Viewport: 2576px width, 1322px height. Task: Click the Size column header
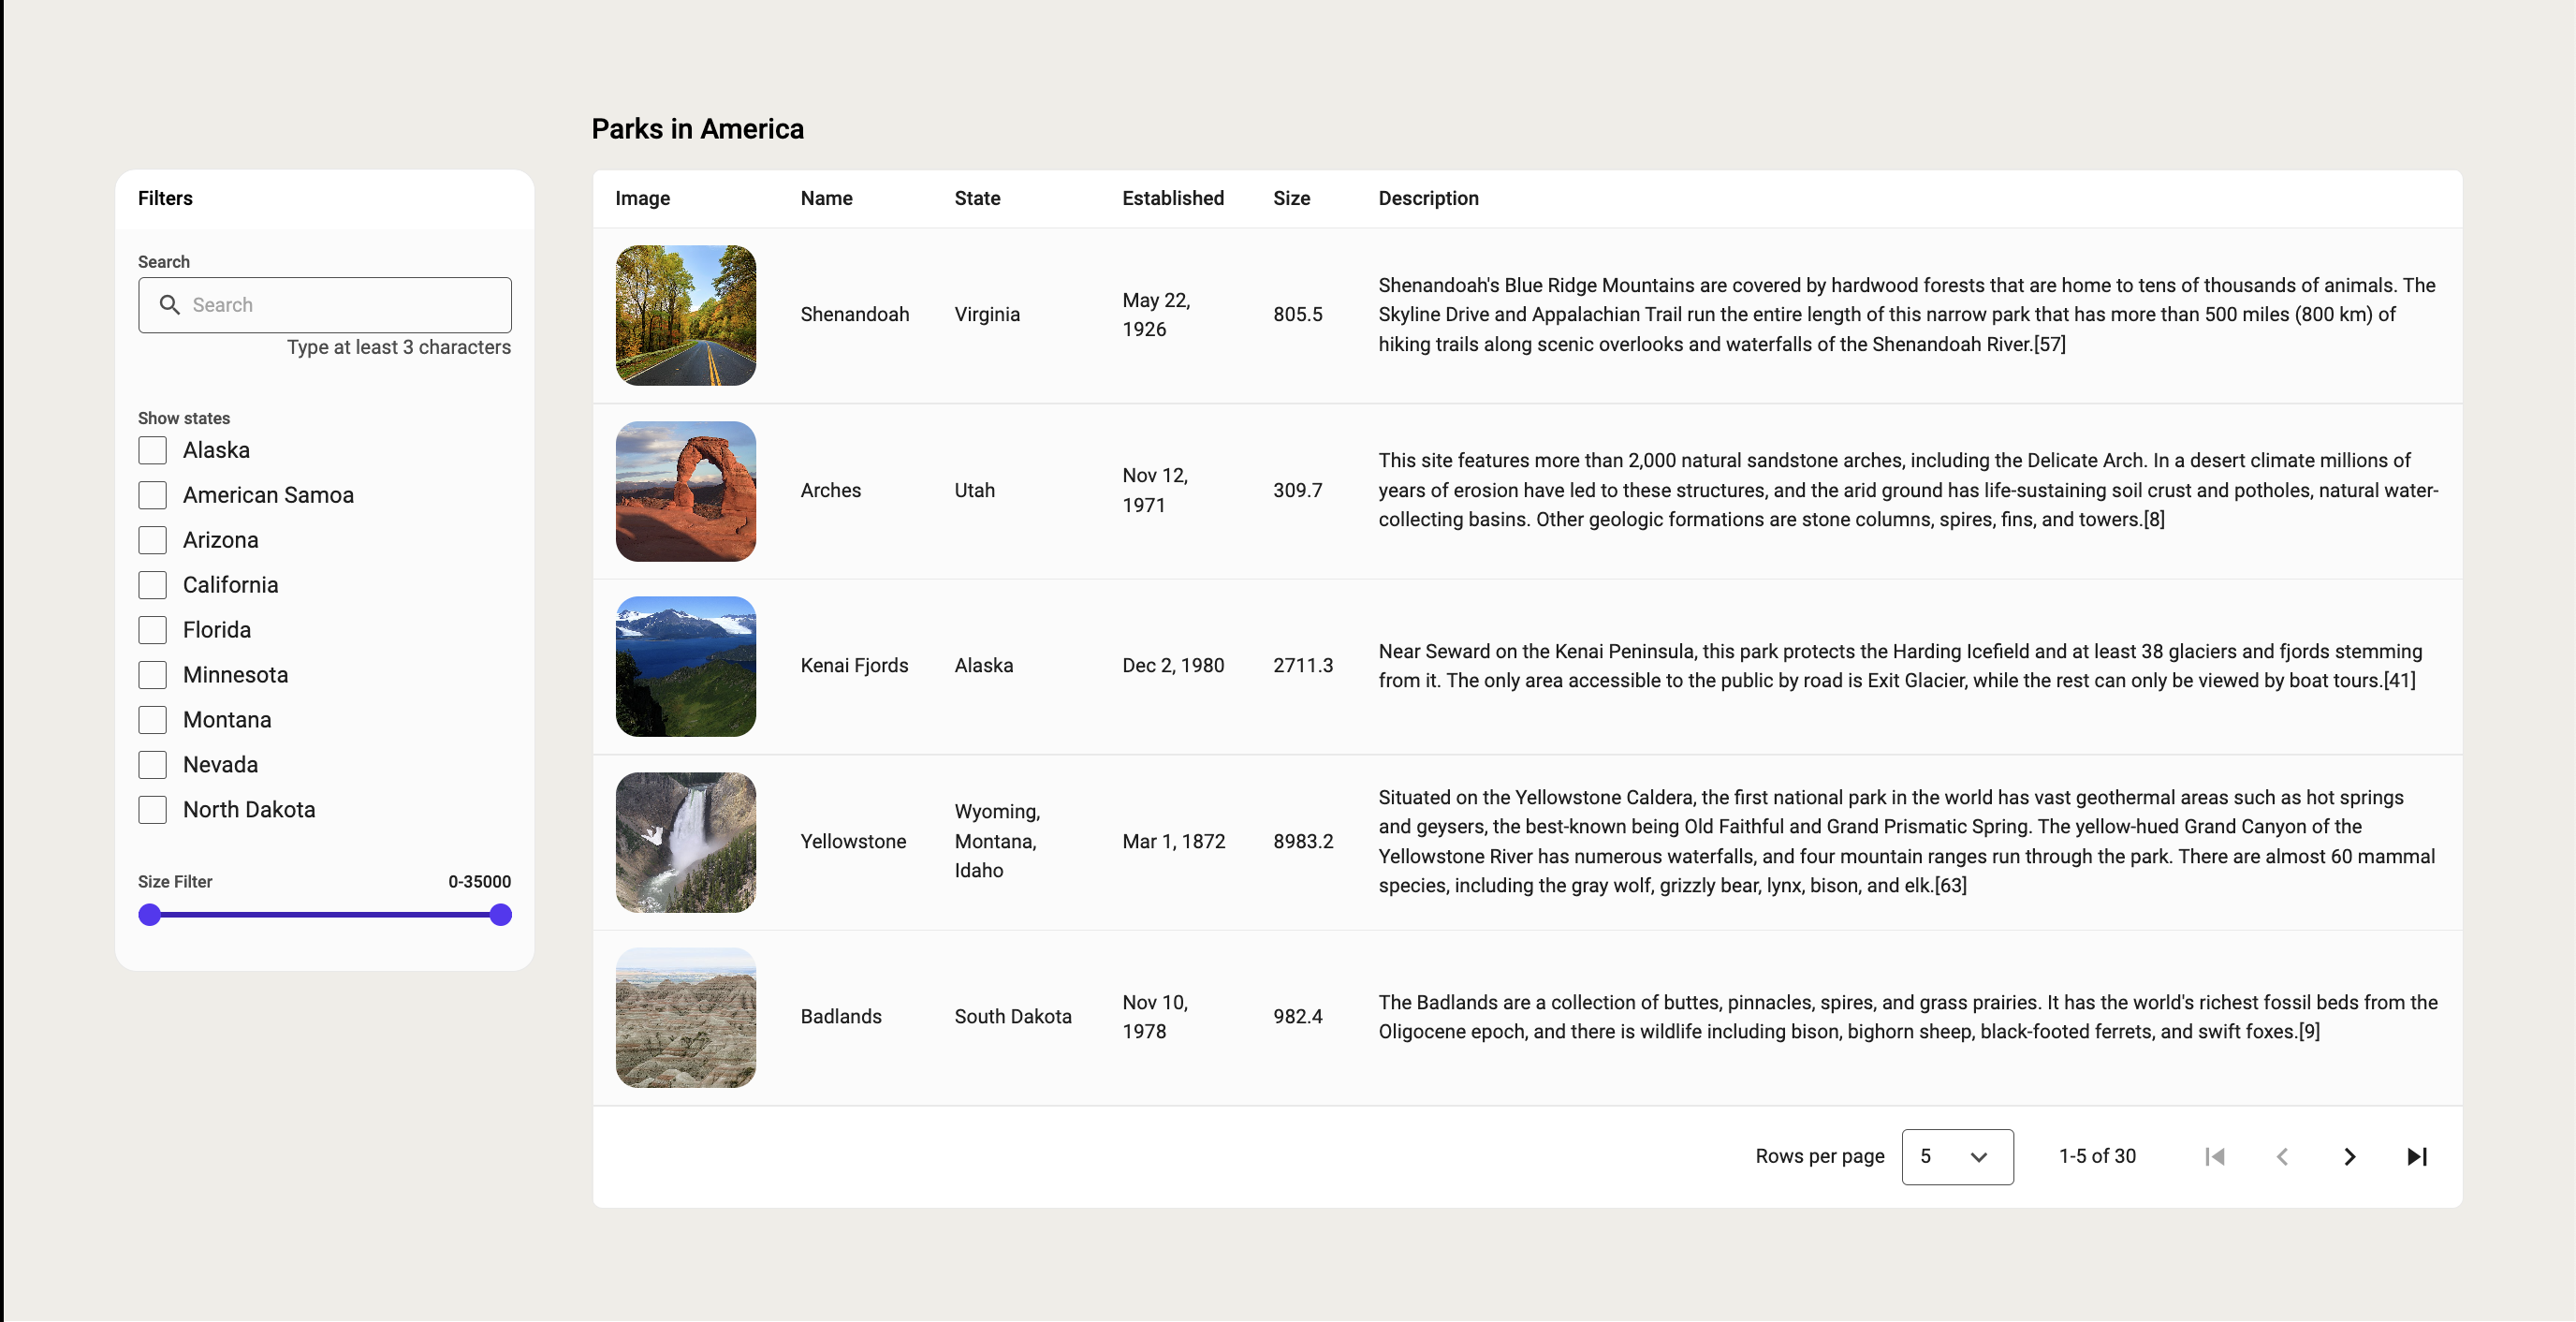pyautogui.click(x=1290, y=198)
